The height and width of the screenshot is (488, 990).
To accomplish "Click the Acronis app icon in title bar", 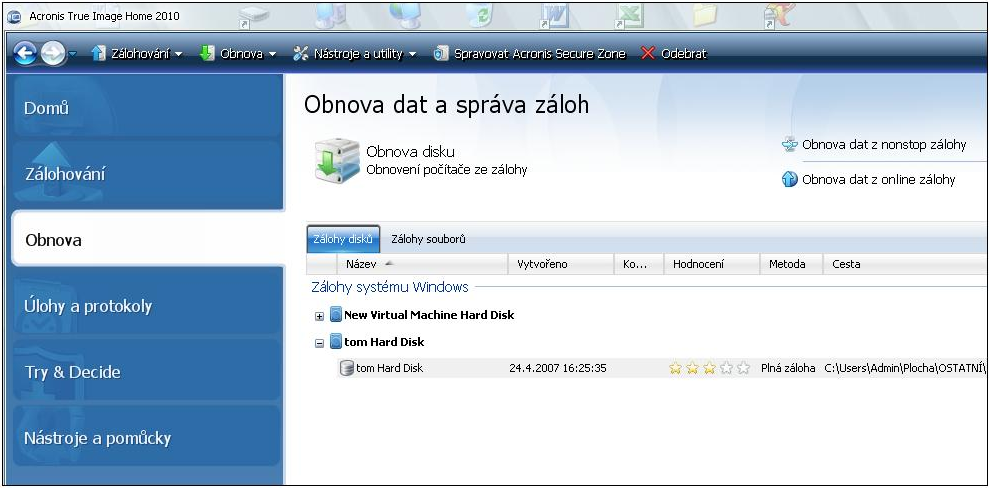I will click(x=14, y=16).
